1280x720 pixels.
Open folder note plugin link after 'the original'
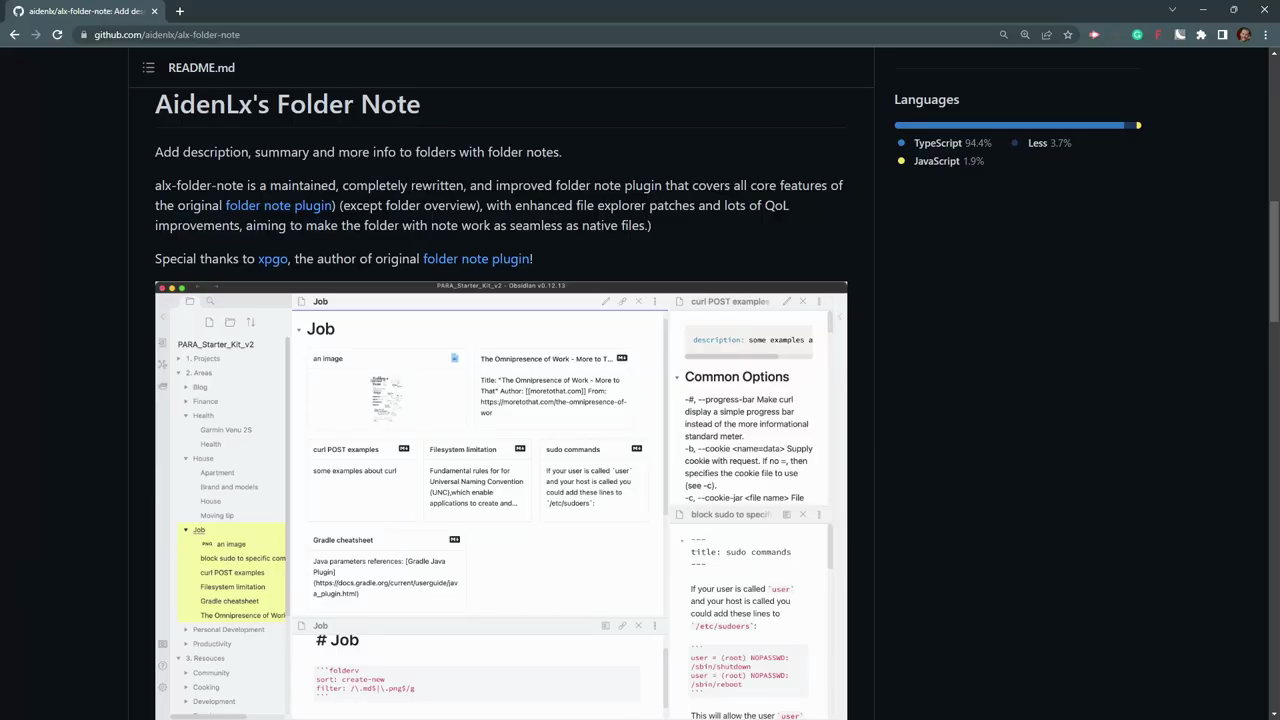[279, 205]
